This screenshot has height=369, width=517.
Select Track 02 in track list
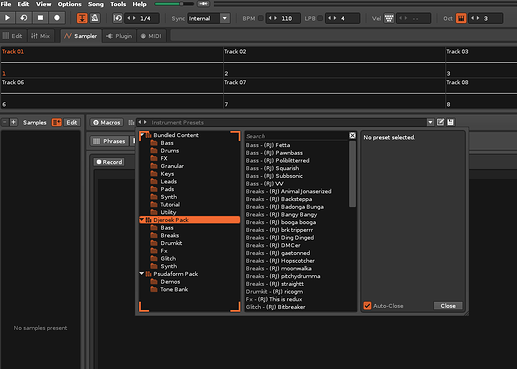click(x=235, y=51)
